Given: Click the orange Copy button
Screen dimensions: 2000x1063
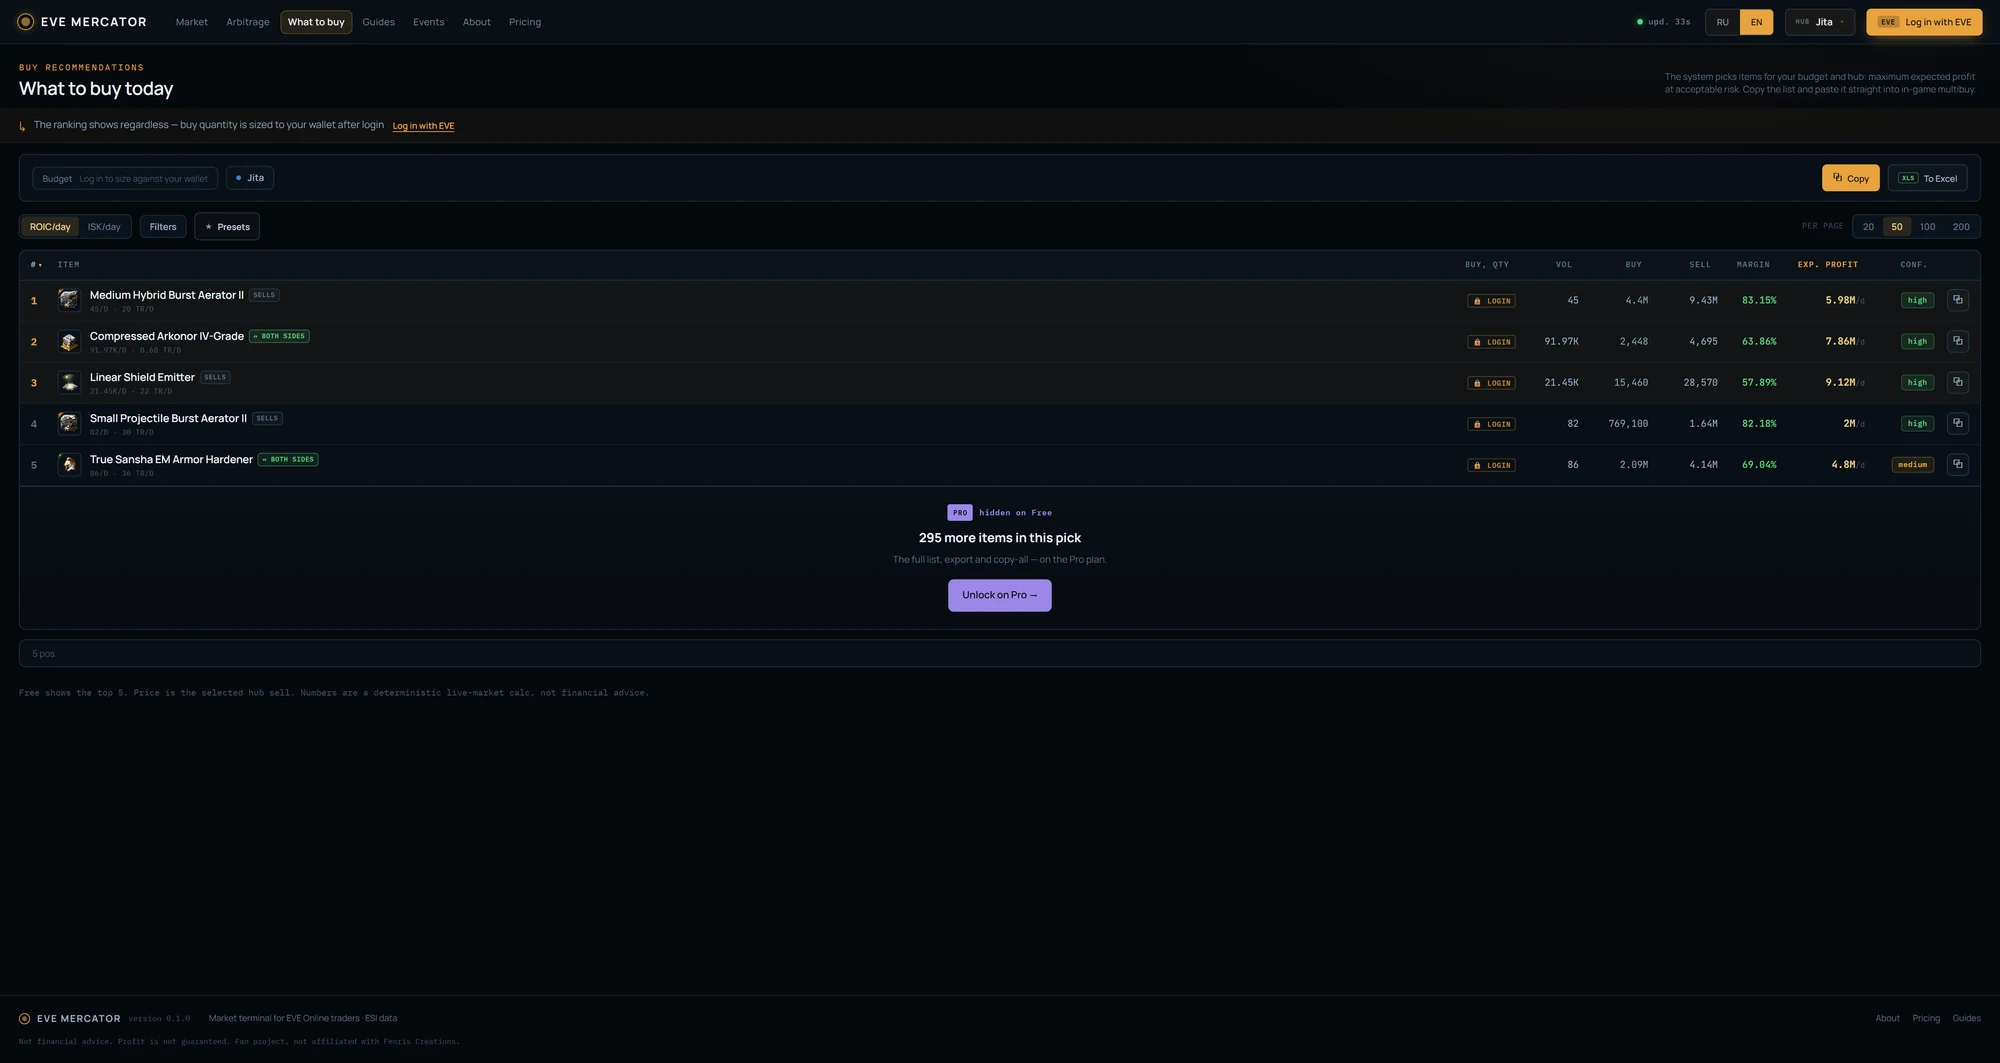Looking at the screenshot, I should tap(1850, 178).
